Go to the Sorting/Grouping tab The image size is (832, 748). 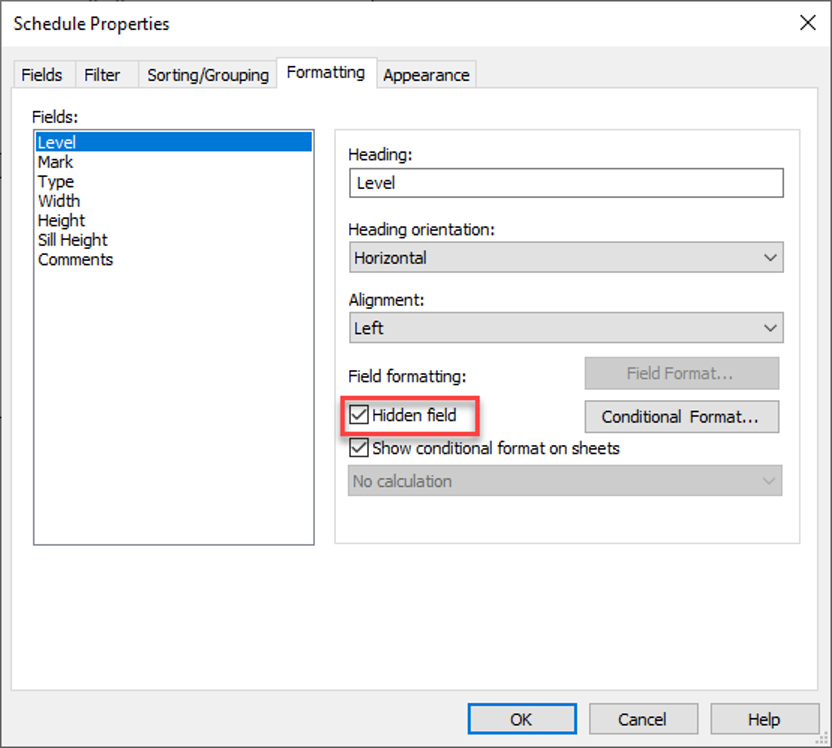(208, 75)
